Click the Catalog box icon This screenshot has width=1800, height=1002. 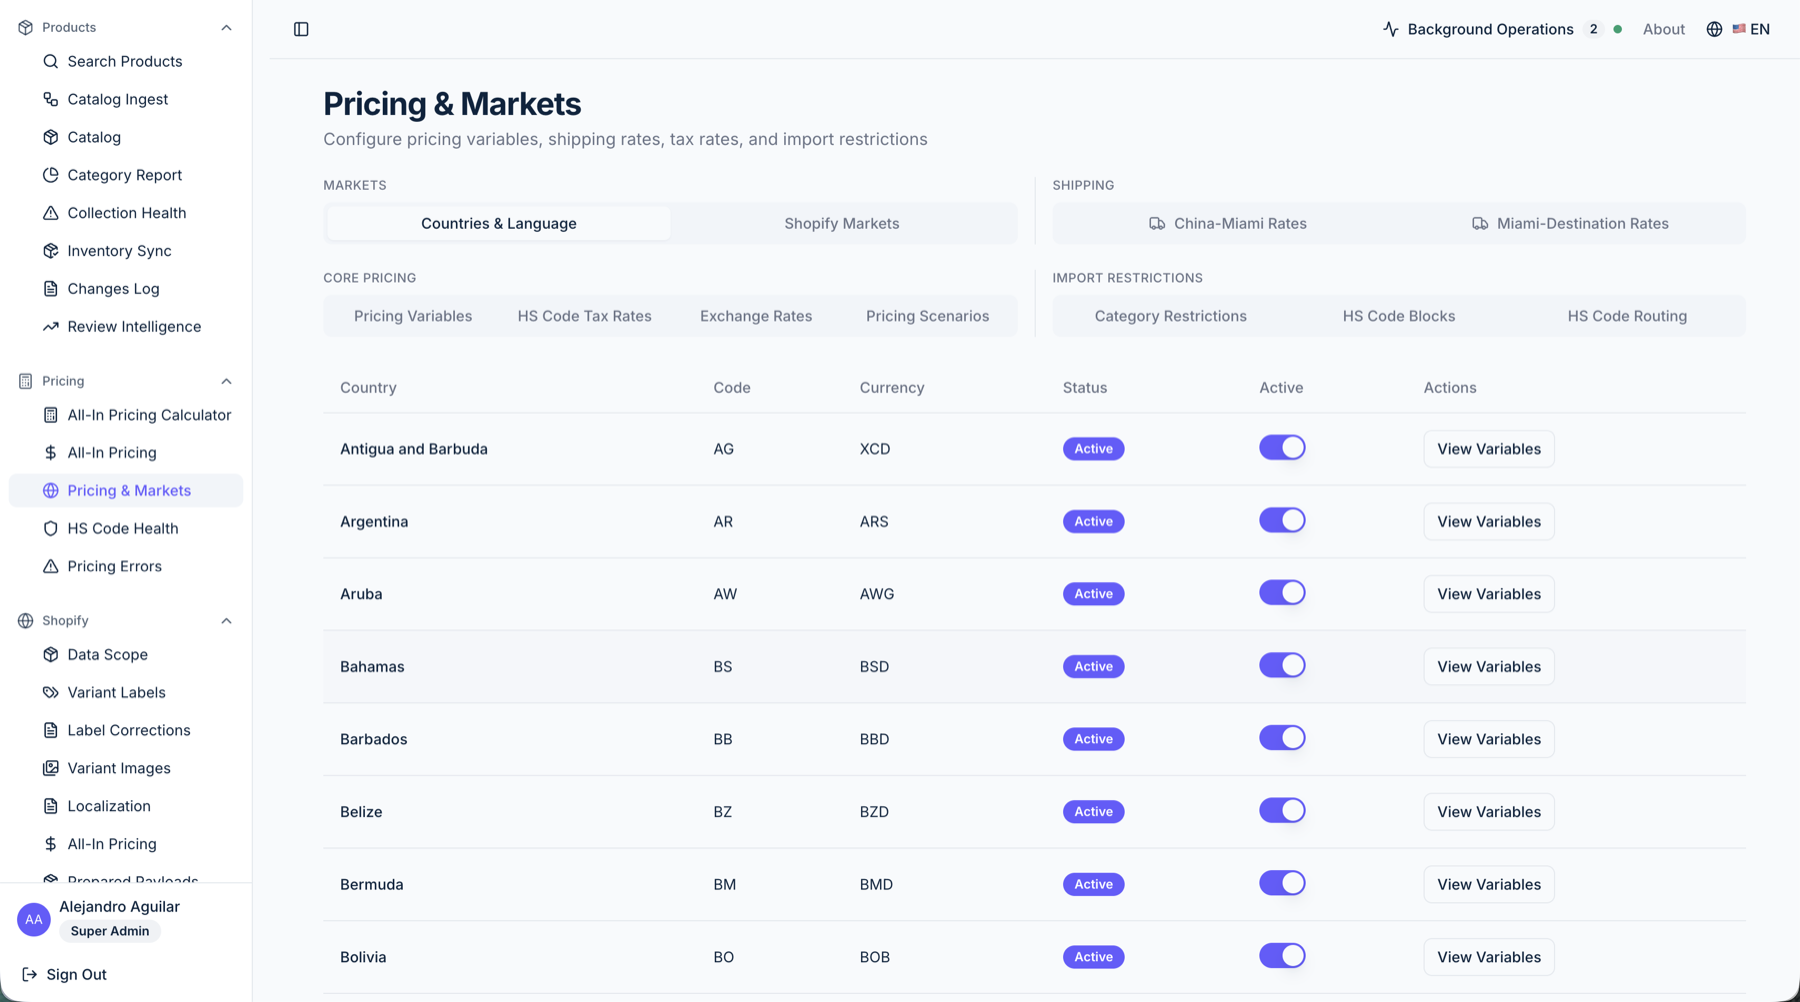point(51,137)
